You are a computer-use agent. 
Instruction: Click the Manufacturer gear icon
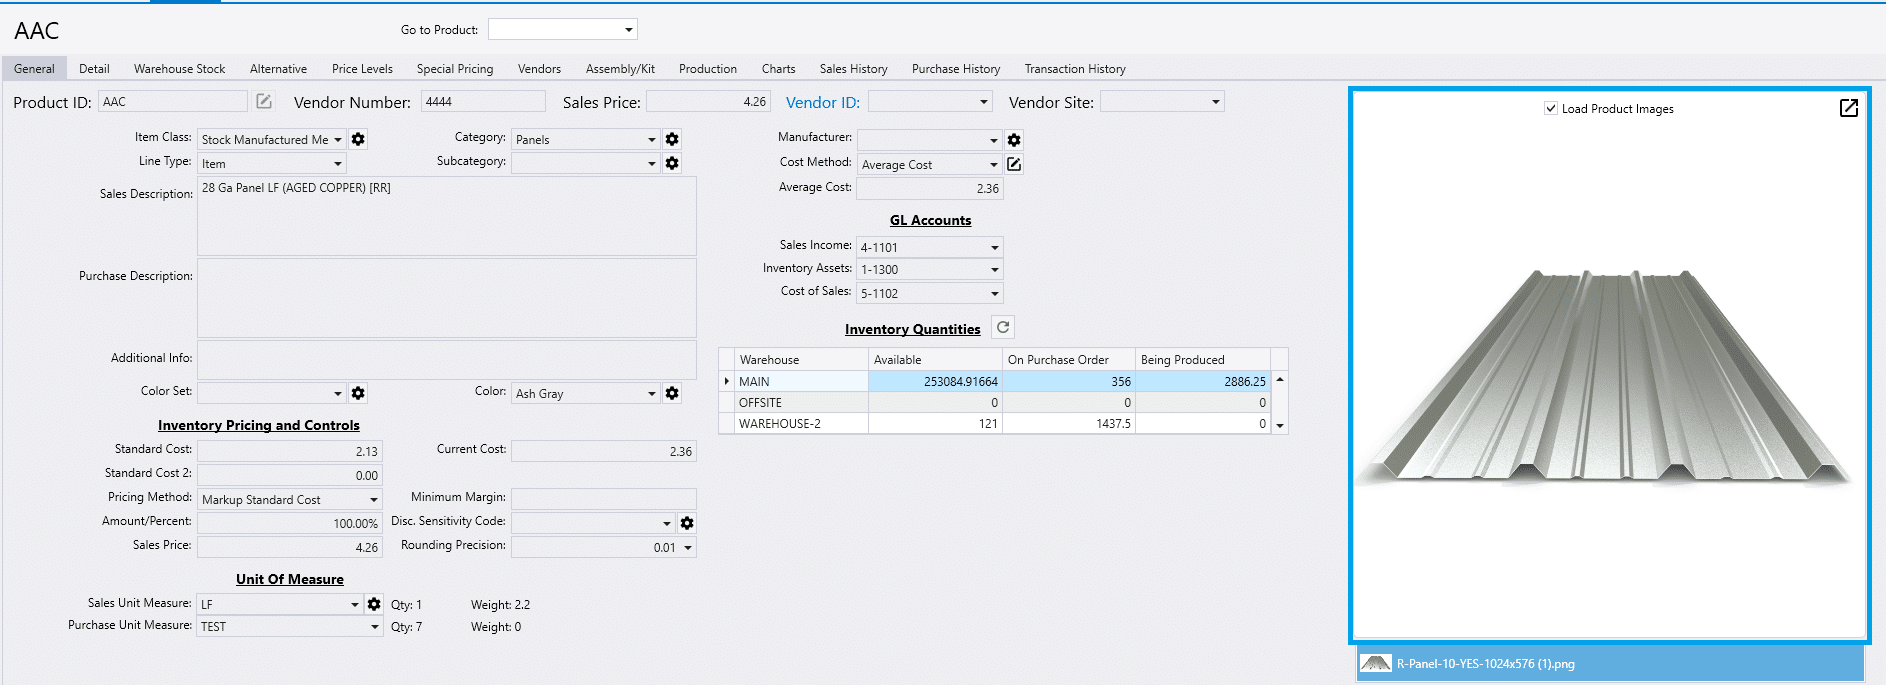pos(1014,140)
